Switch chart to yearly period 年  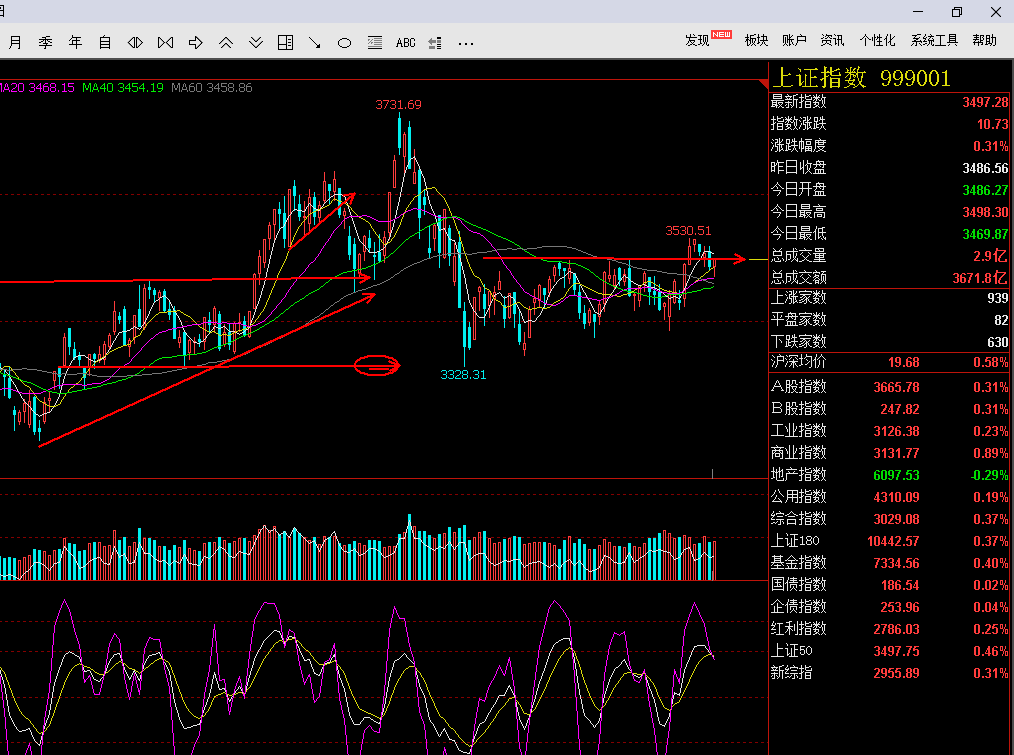[x=76, y=43]
